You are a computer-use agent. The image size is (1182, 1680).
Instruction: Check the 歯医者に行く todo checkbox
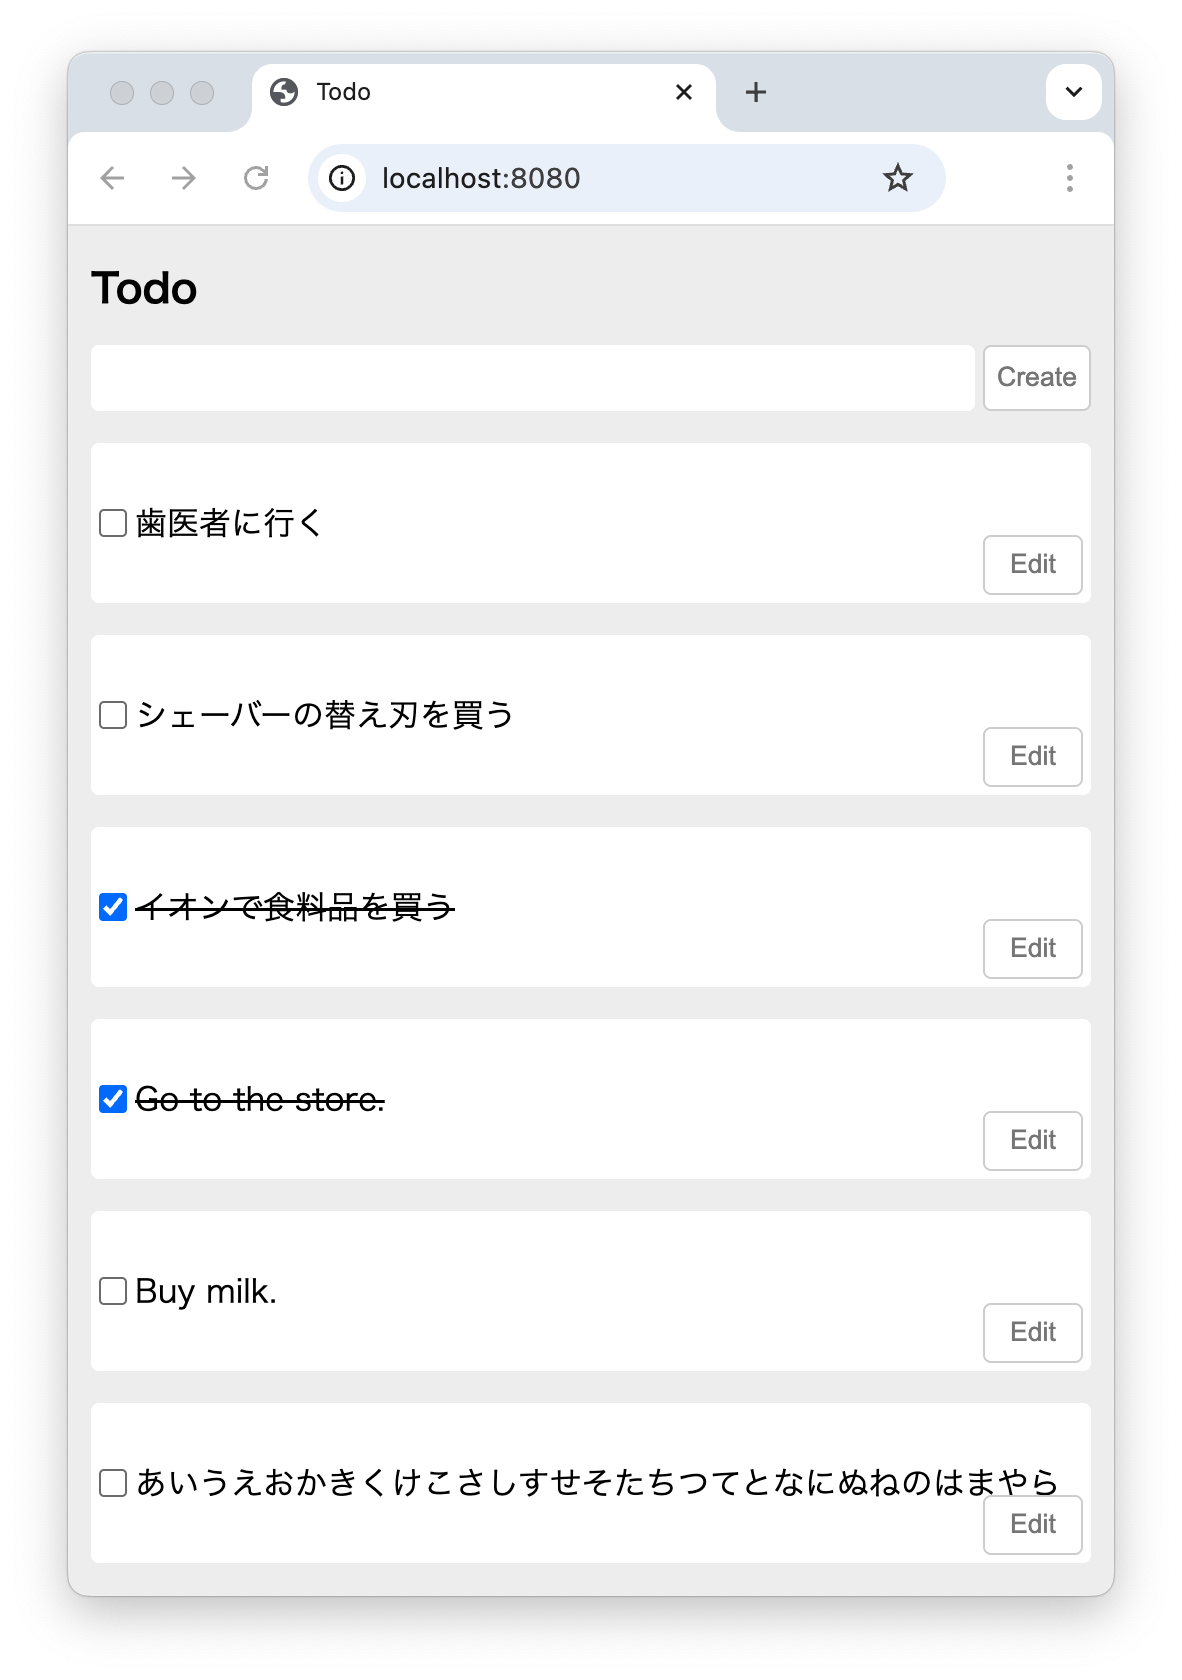pyautogui.click(x=113, y=523)
